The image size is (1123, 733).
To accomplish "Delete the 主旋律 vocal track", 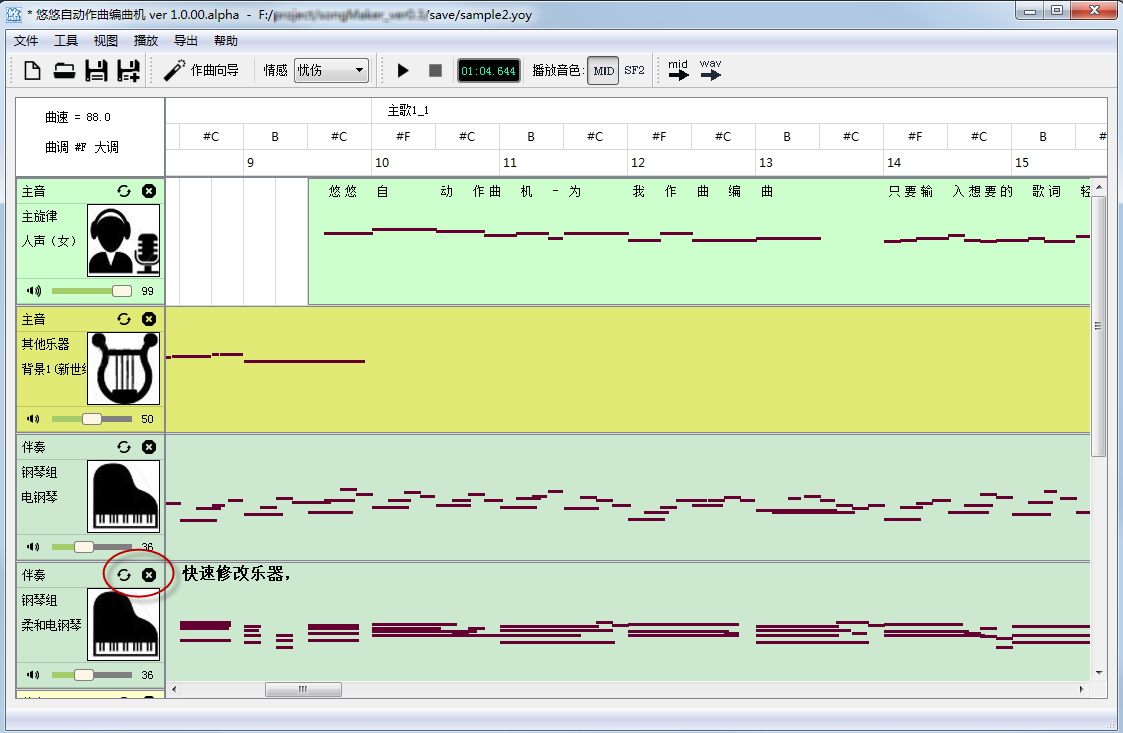I will (x=149, y=191).
